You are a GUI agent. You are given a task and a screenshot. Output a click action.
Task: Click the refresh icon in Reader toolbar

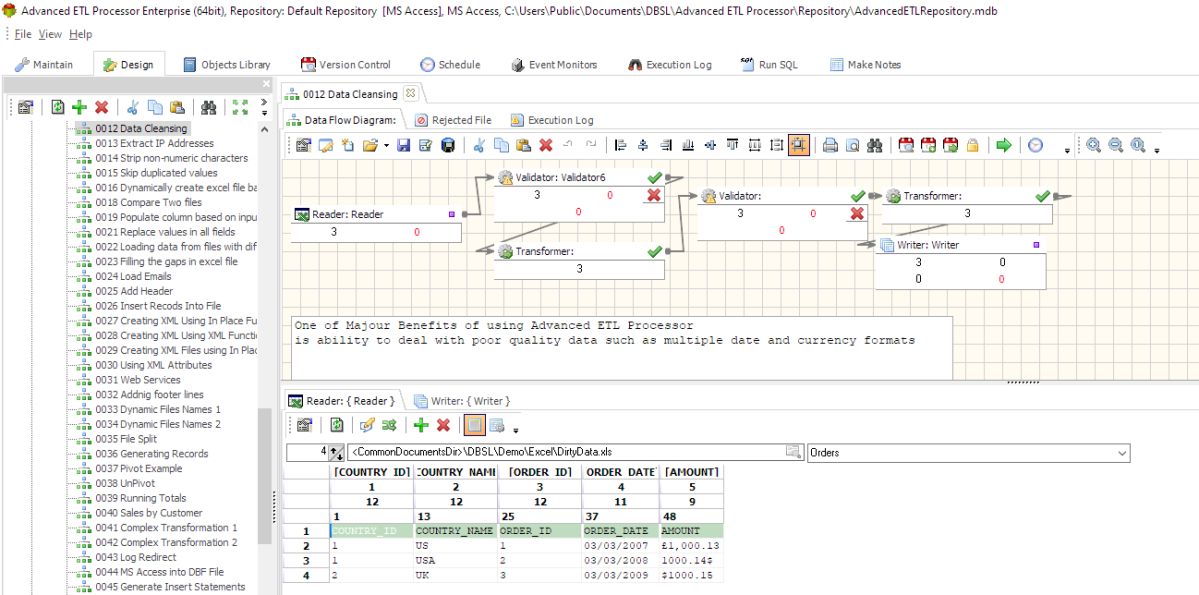pos(336,424)
